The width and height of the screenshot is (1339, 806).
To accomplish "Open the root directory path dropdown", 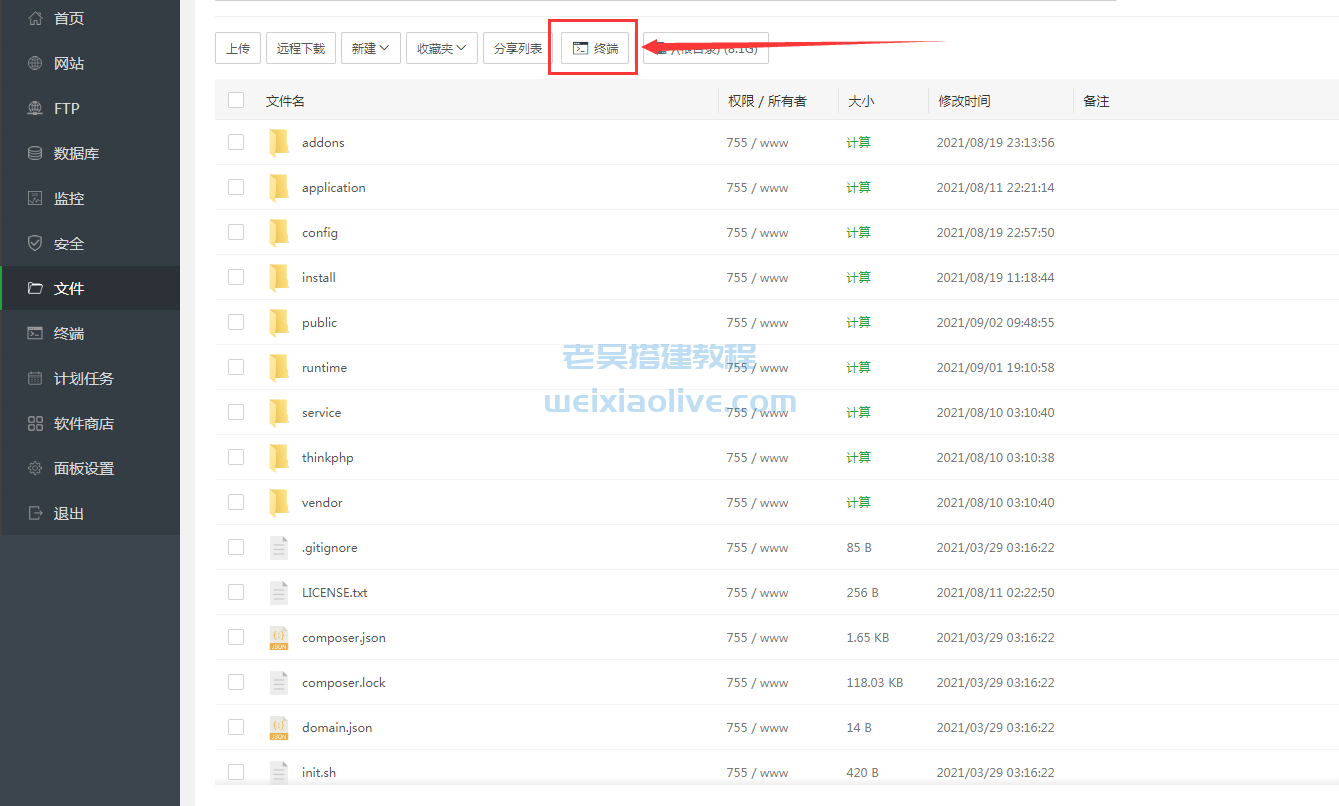I will 705,47.
